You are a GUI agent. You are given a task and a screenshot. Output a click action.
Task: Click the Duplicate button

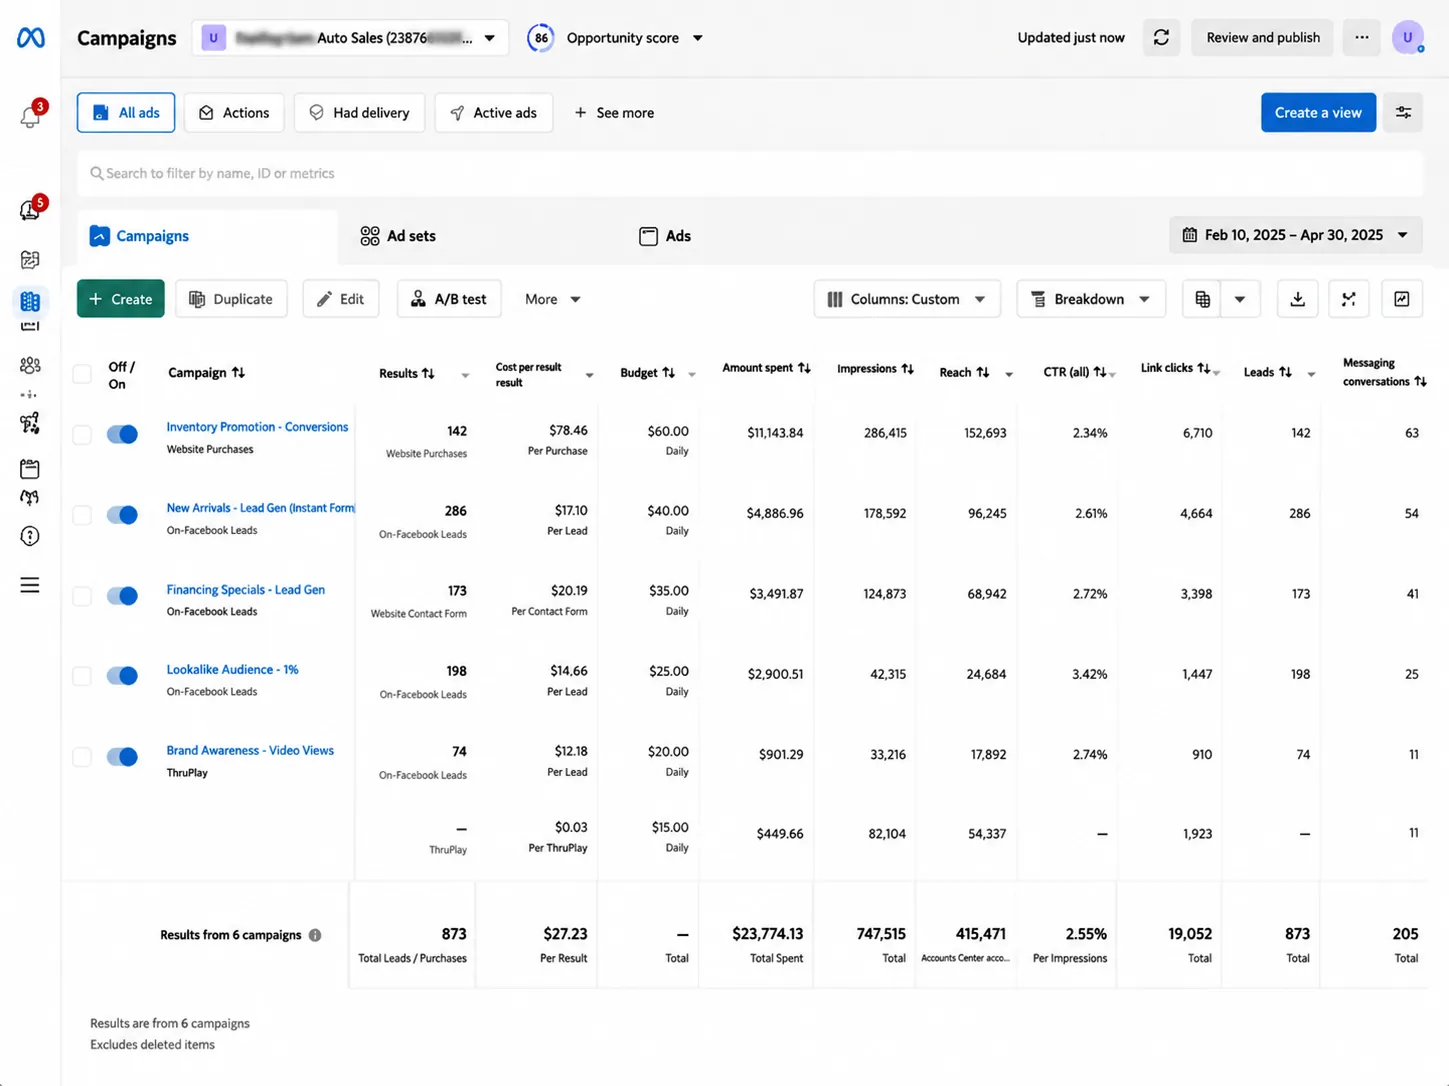(x=231, y=299)
